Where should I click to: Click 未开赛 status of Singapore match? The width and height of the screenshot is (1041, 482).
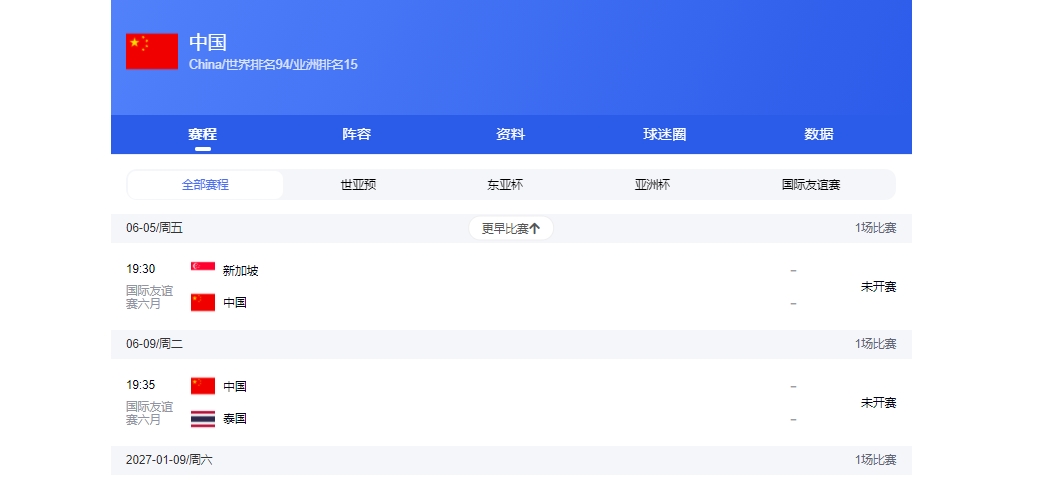(x=878, y=287)
